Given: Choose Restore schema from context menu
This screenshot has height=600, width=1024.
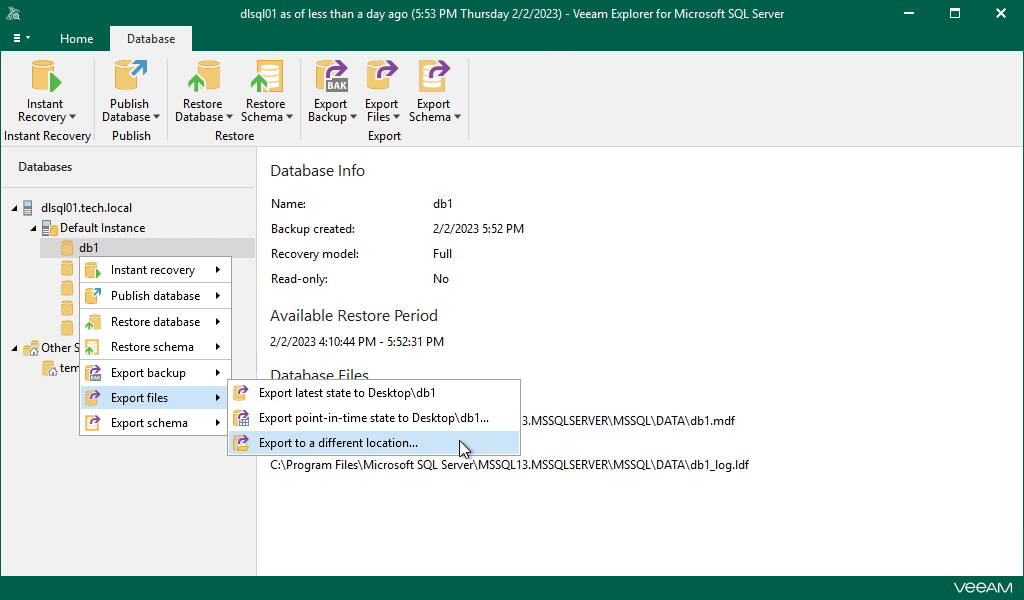Looking at the screenshot, I should point(155,347).
